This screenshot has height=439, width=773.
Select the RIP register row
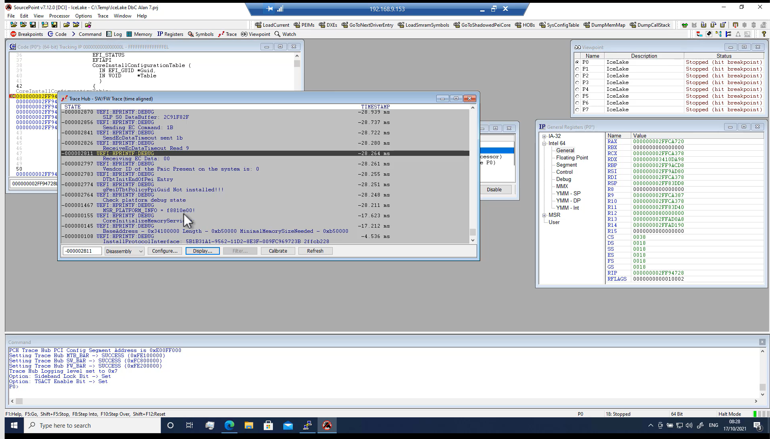pos(685,273)
